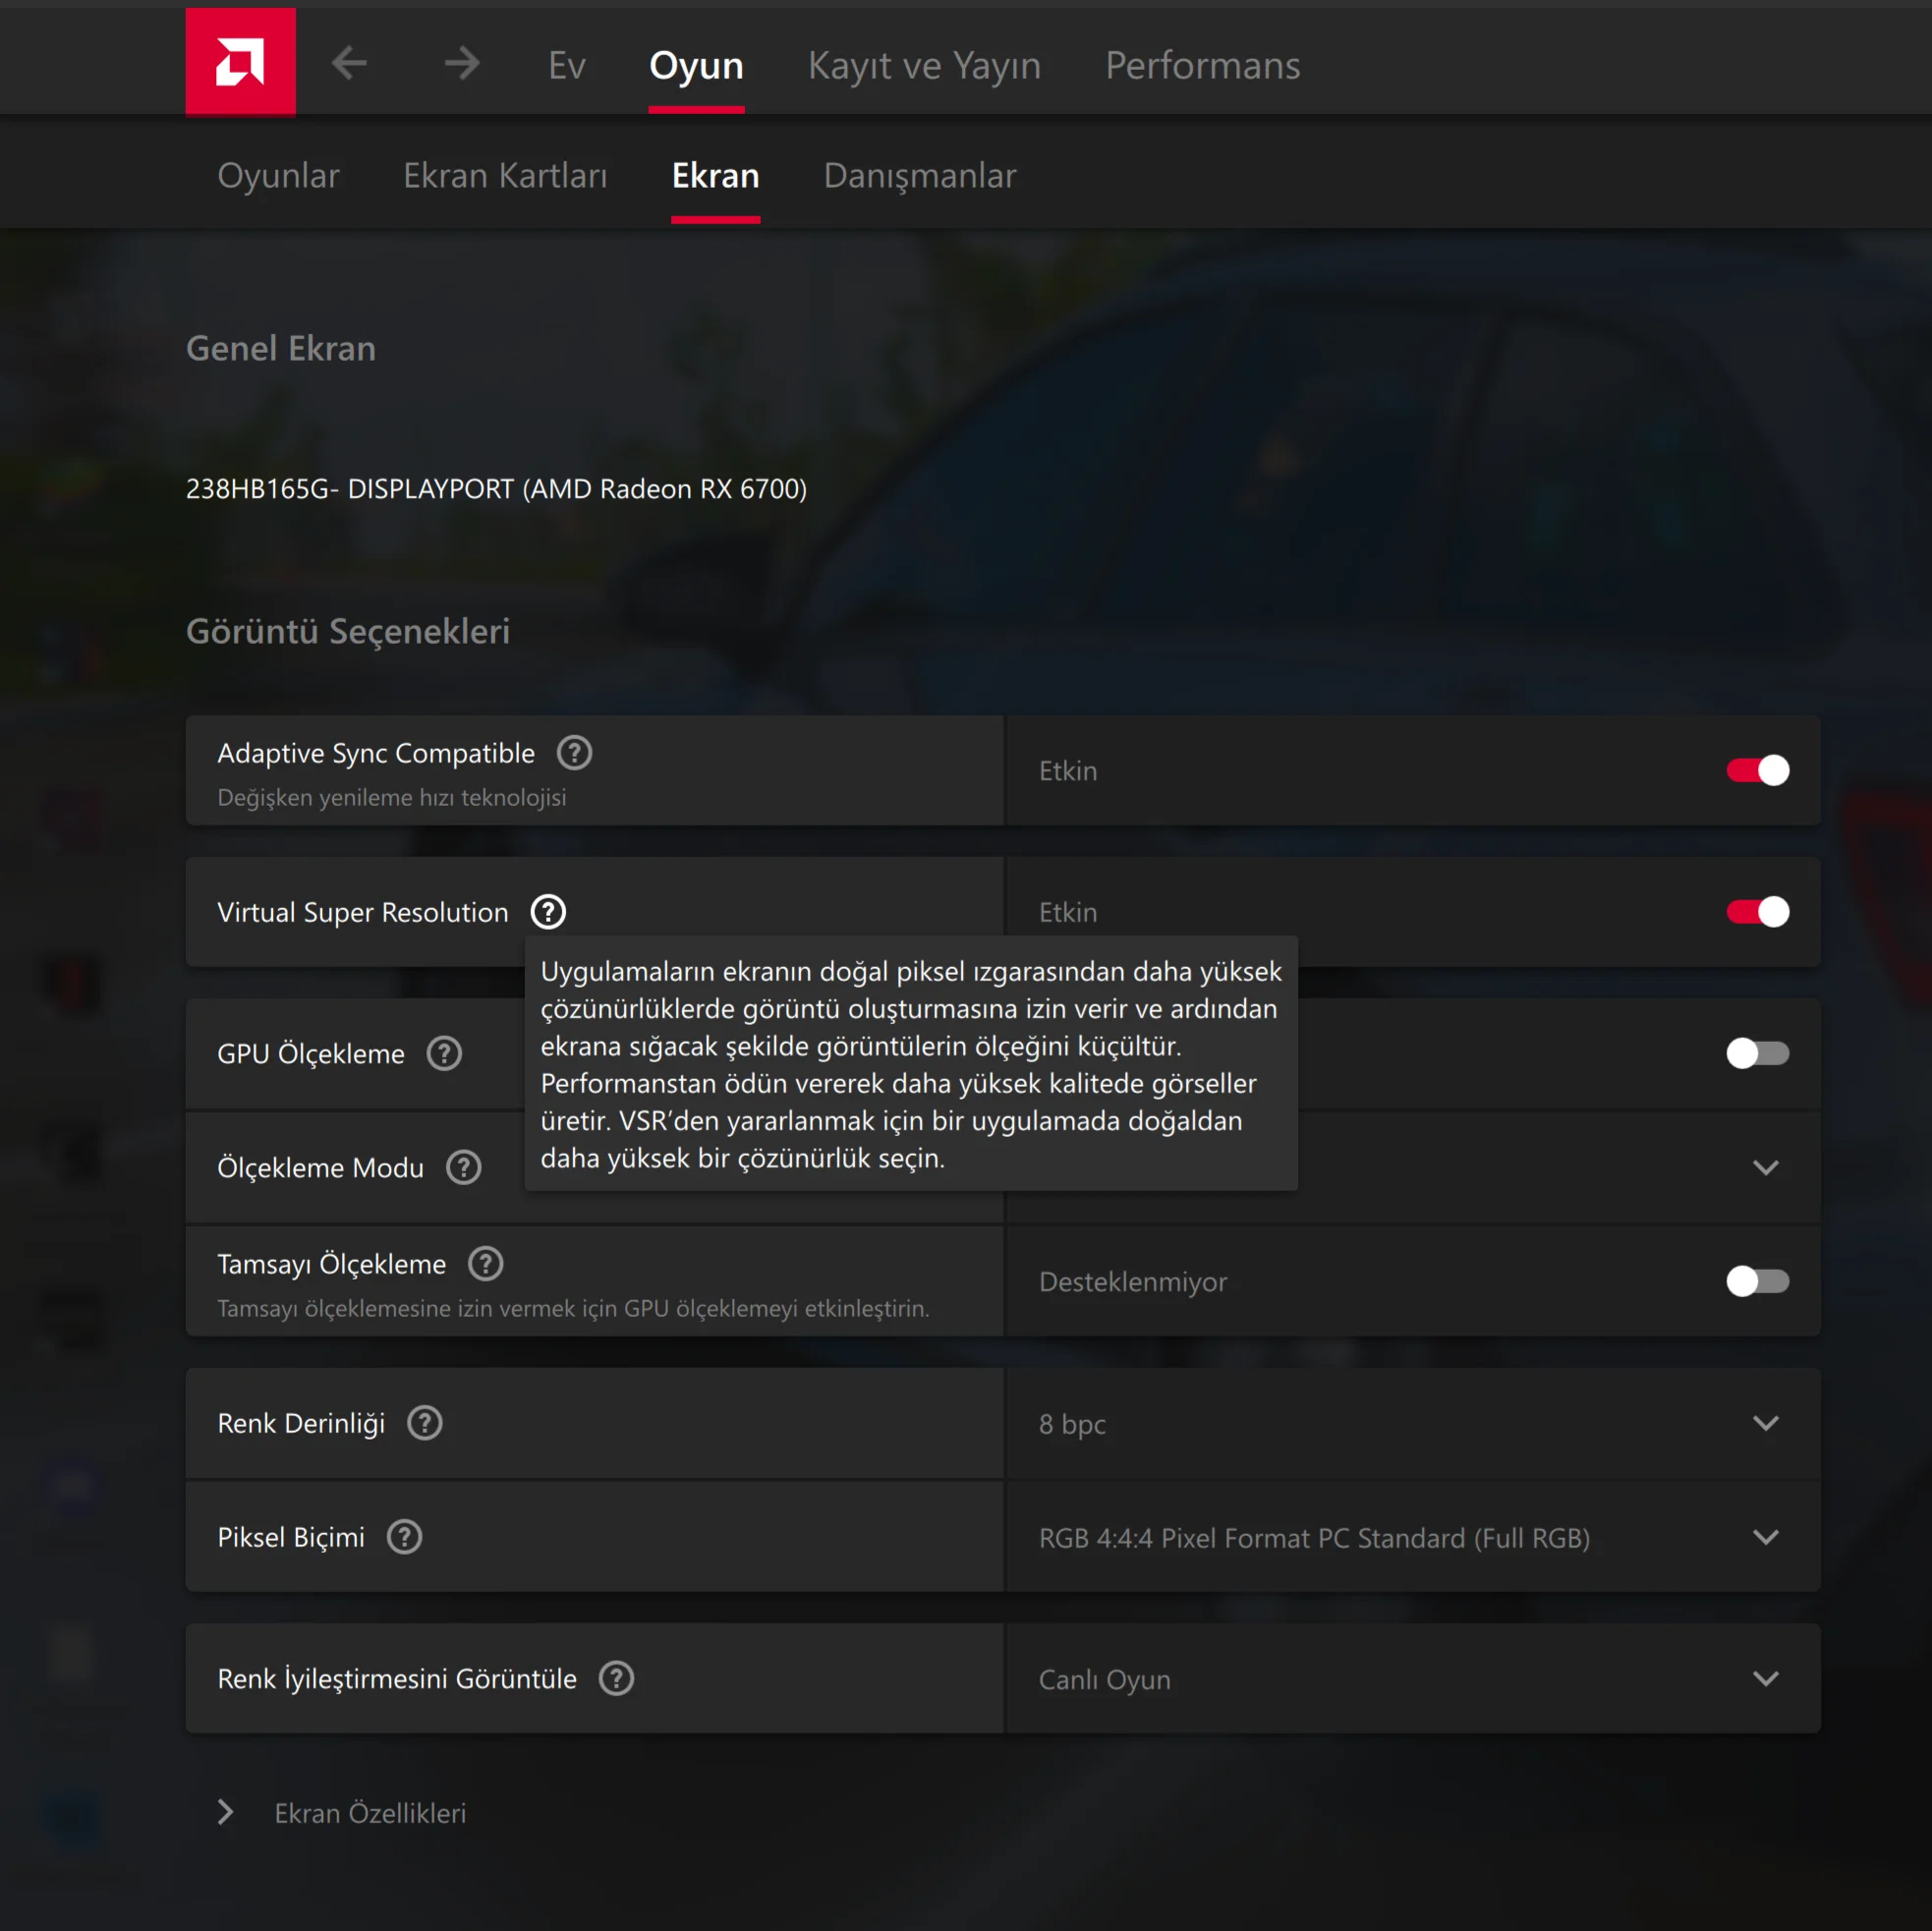Click help icon next to Adaptive Sync Compatible
This screenshot has width=1932, height=1931.
click(x=574, y=752)
